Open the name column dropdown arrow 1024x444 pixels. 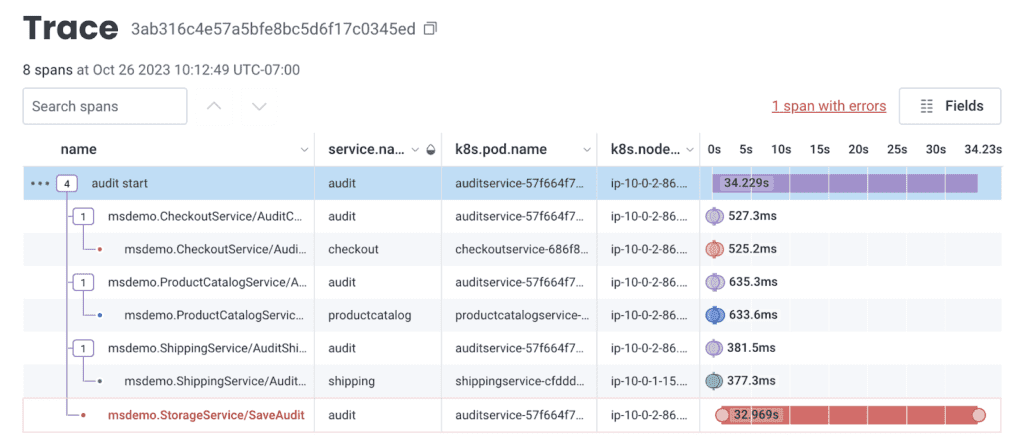pos(304,150)
